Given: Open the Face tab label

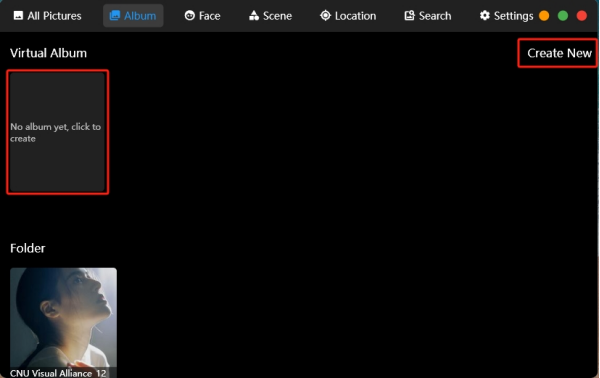Looking at the screenshot, I should (210, 16).
